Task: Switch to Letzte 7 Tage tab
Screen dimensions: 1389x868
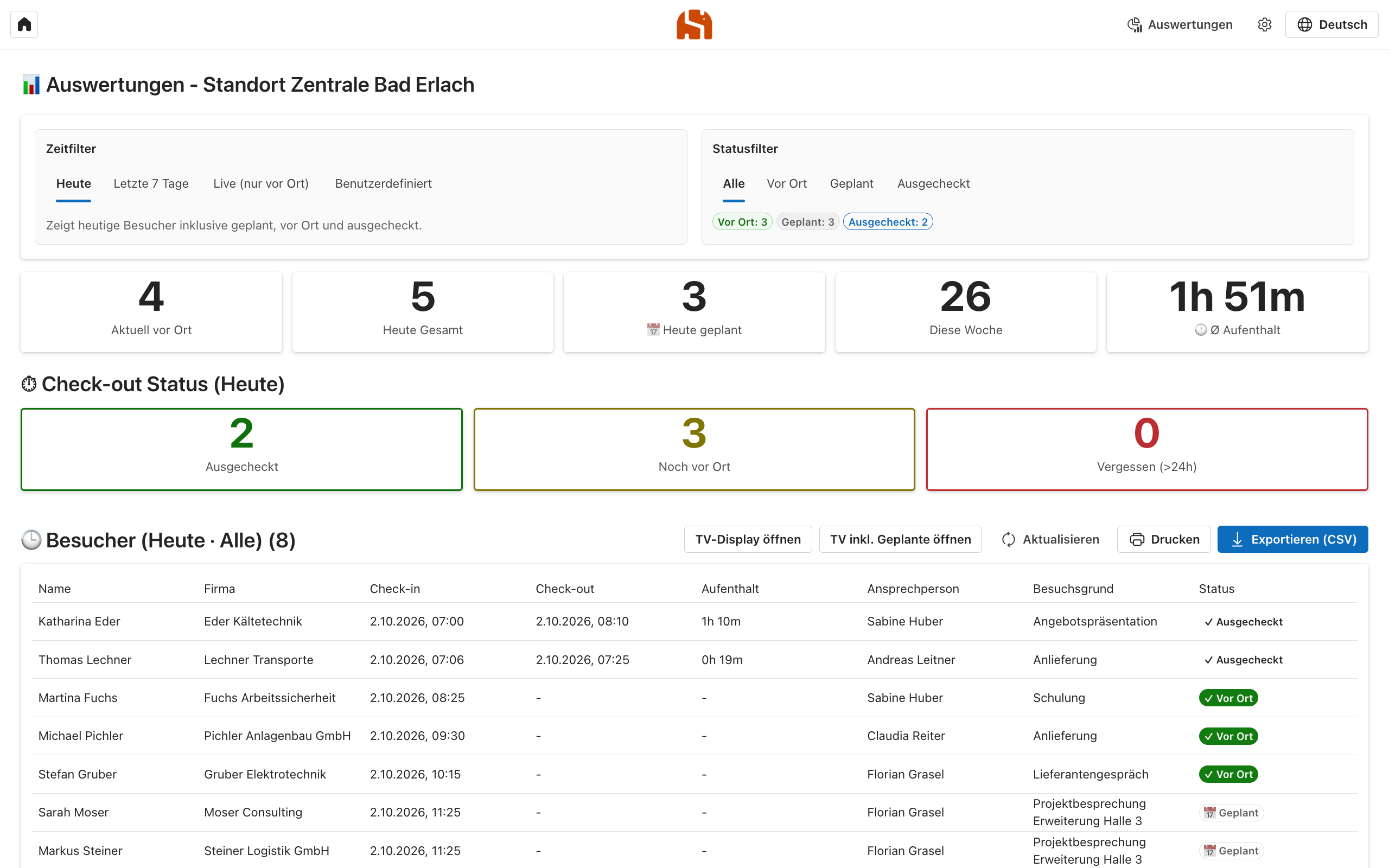Action: coord(151,184)
